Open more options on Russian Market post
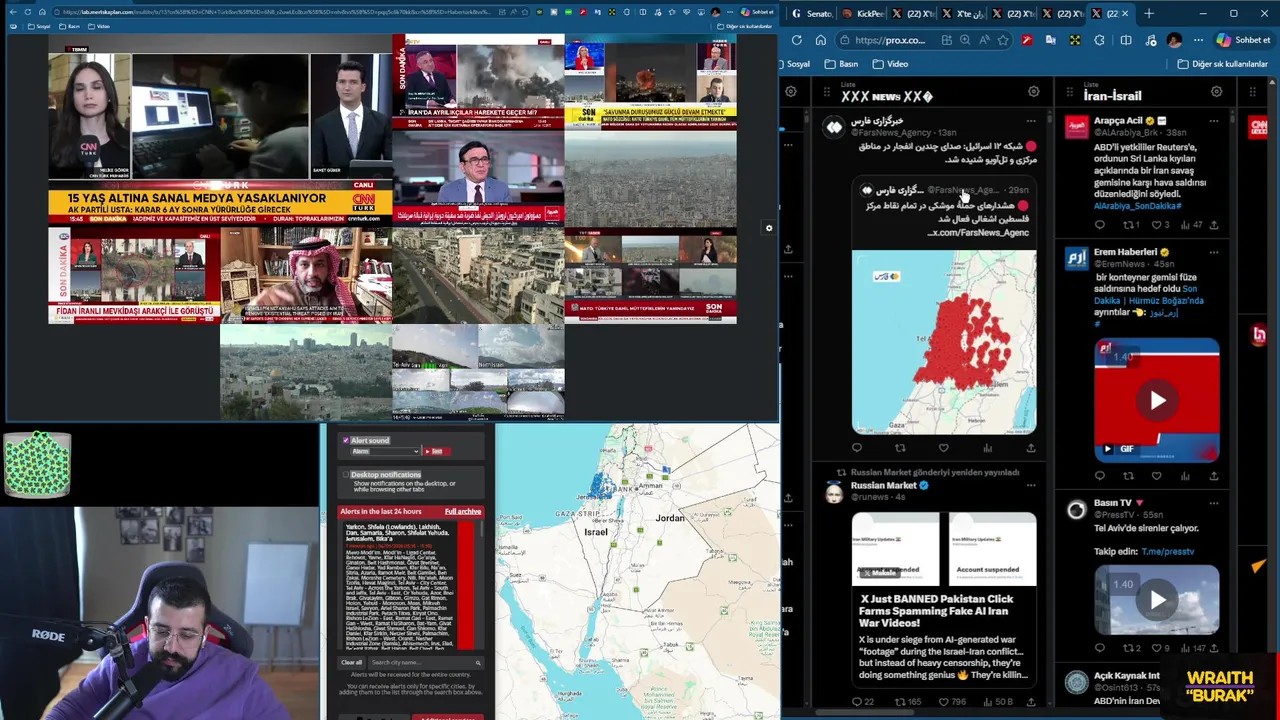This screenshot has height=720, width=1280. (x=1031, y=486)
